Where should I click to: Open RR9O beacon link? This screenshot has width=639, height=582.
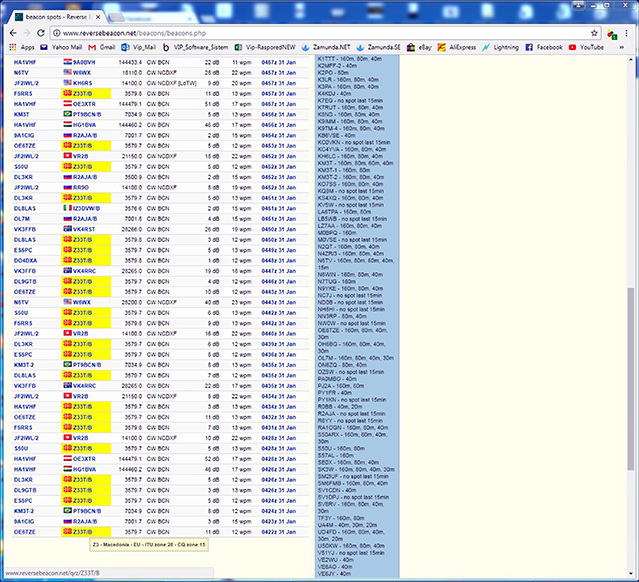click(x=81, y=187)
